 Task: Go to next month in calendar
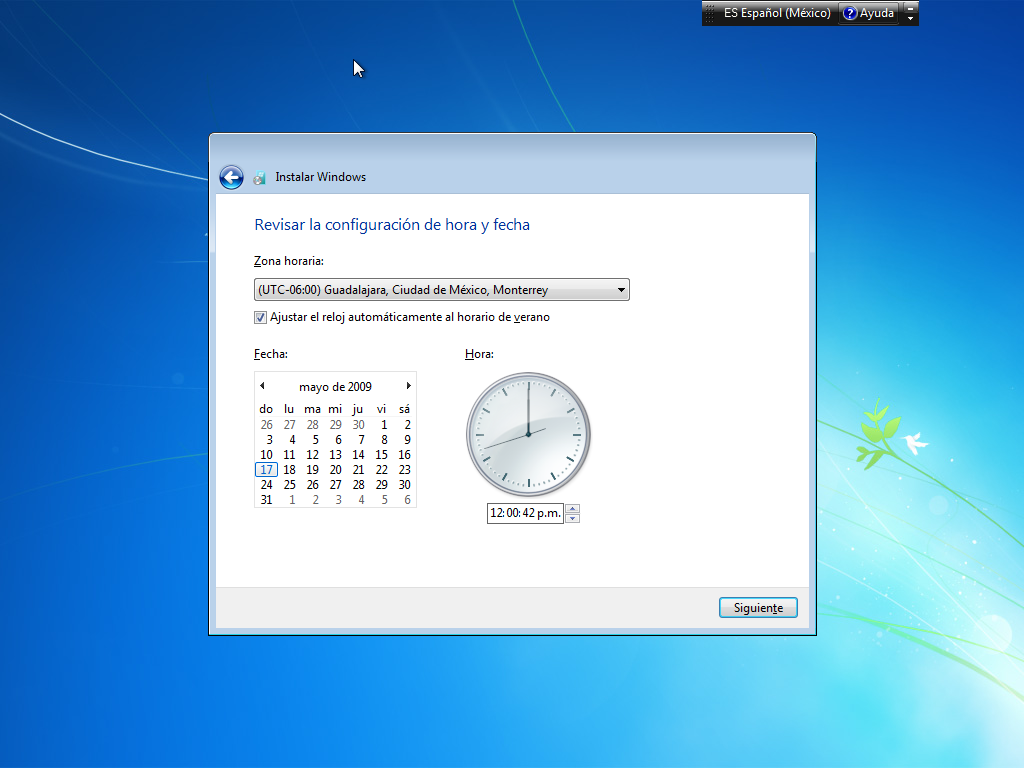click(x=409, y=386)
